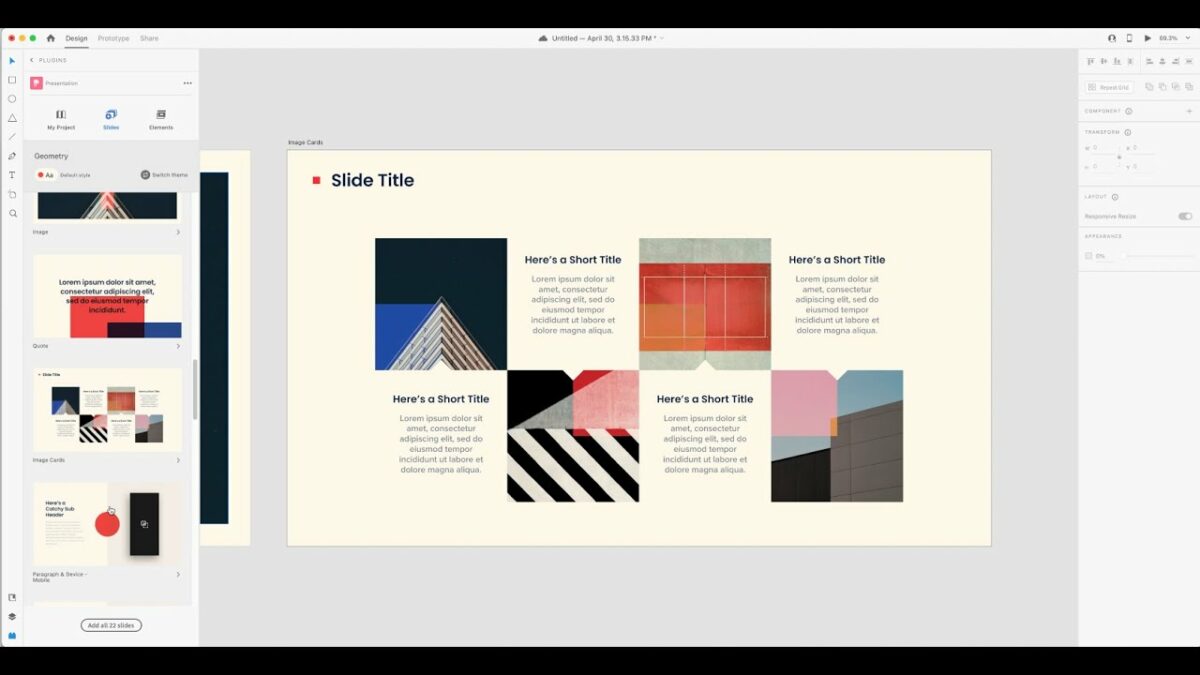Click Add all 22 slides

pos(110,624)
